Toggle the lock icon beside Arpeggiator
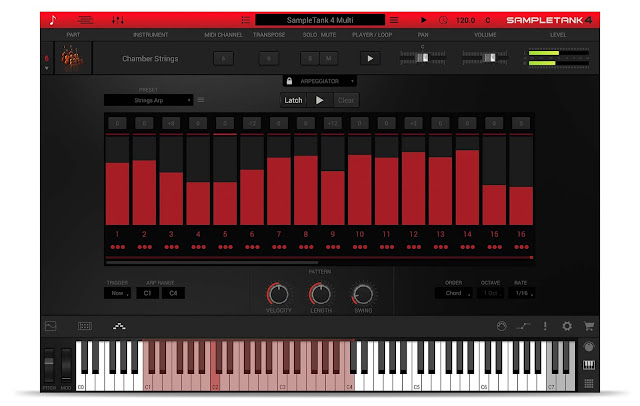640x406 pixels. 289,81
